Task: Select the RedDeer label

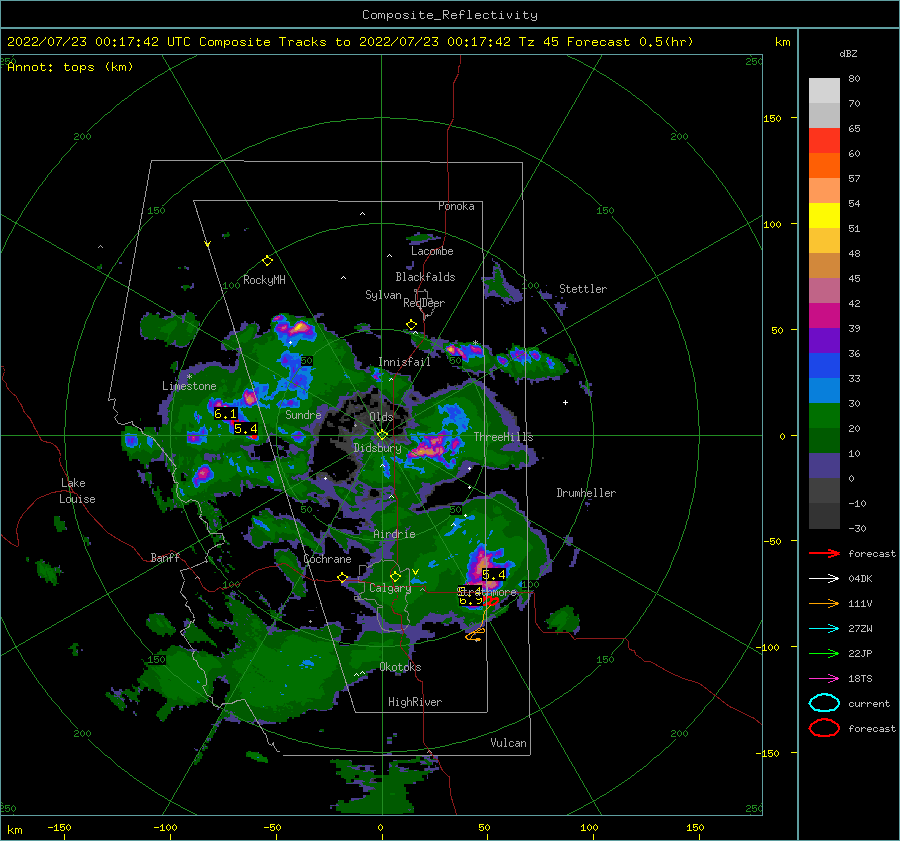Action: coord(424,303)
